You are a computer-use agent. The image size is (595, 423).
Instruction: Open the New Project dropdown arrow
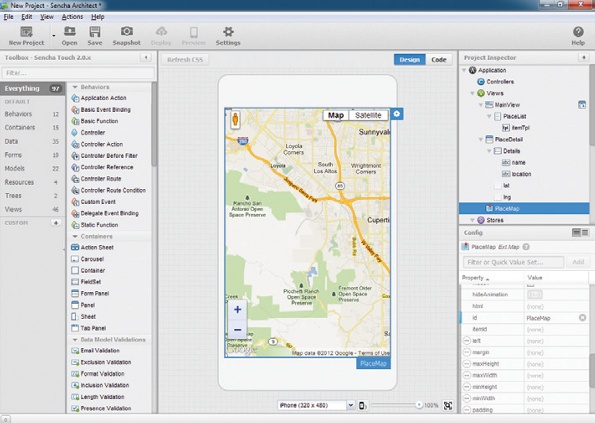54,36
